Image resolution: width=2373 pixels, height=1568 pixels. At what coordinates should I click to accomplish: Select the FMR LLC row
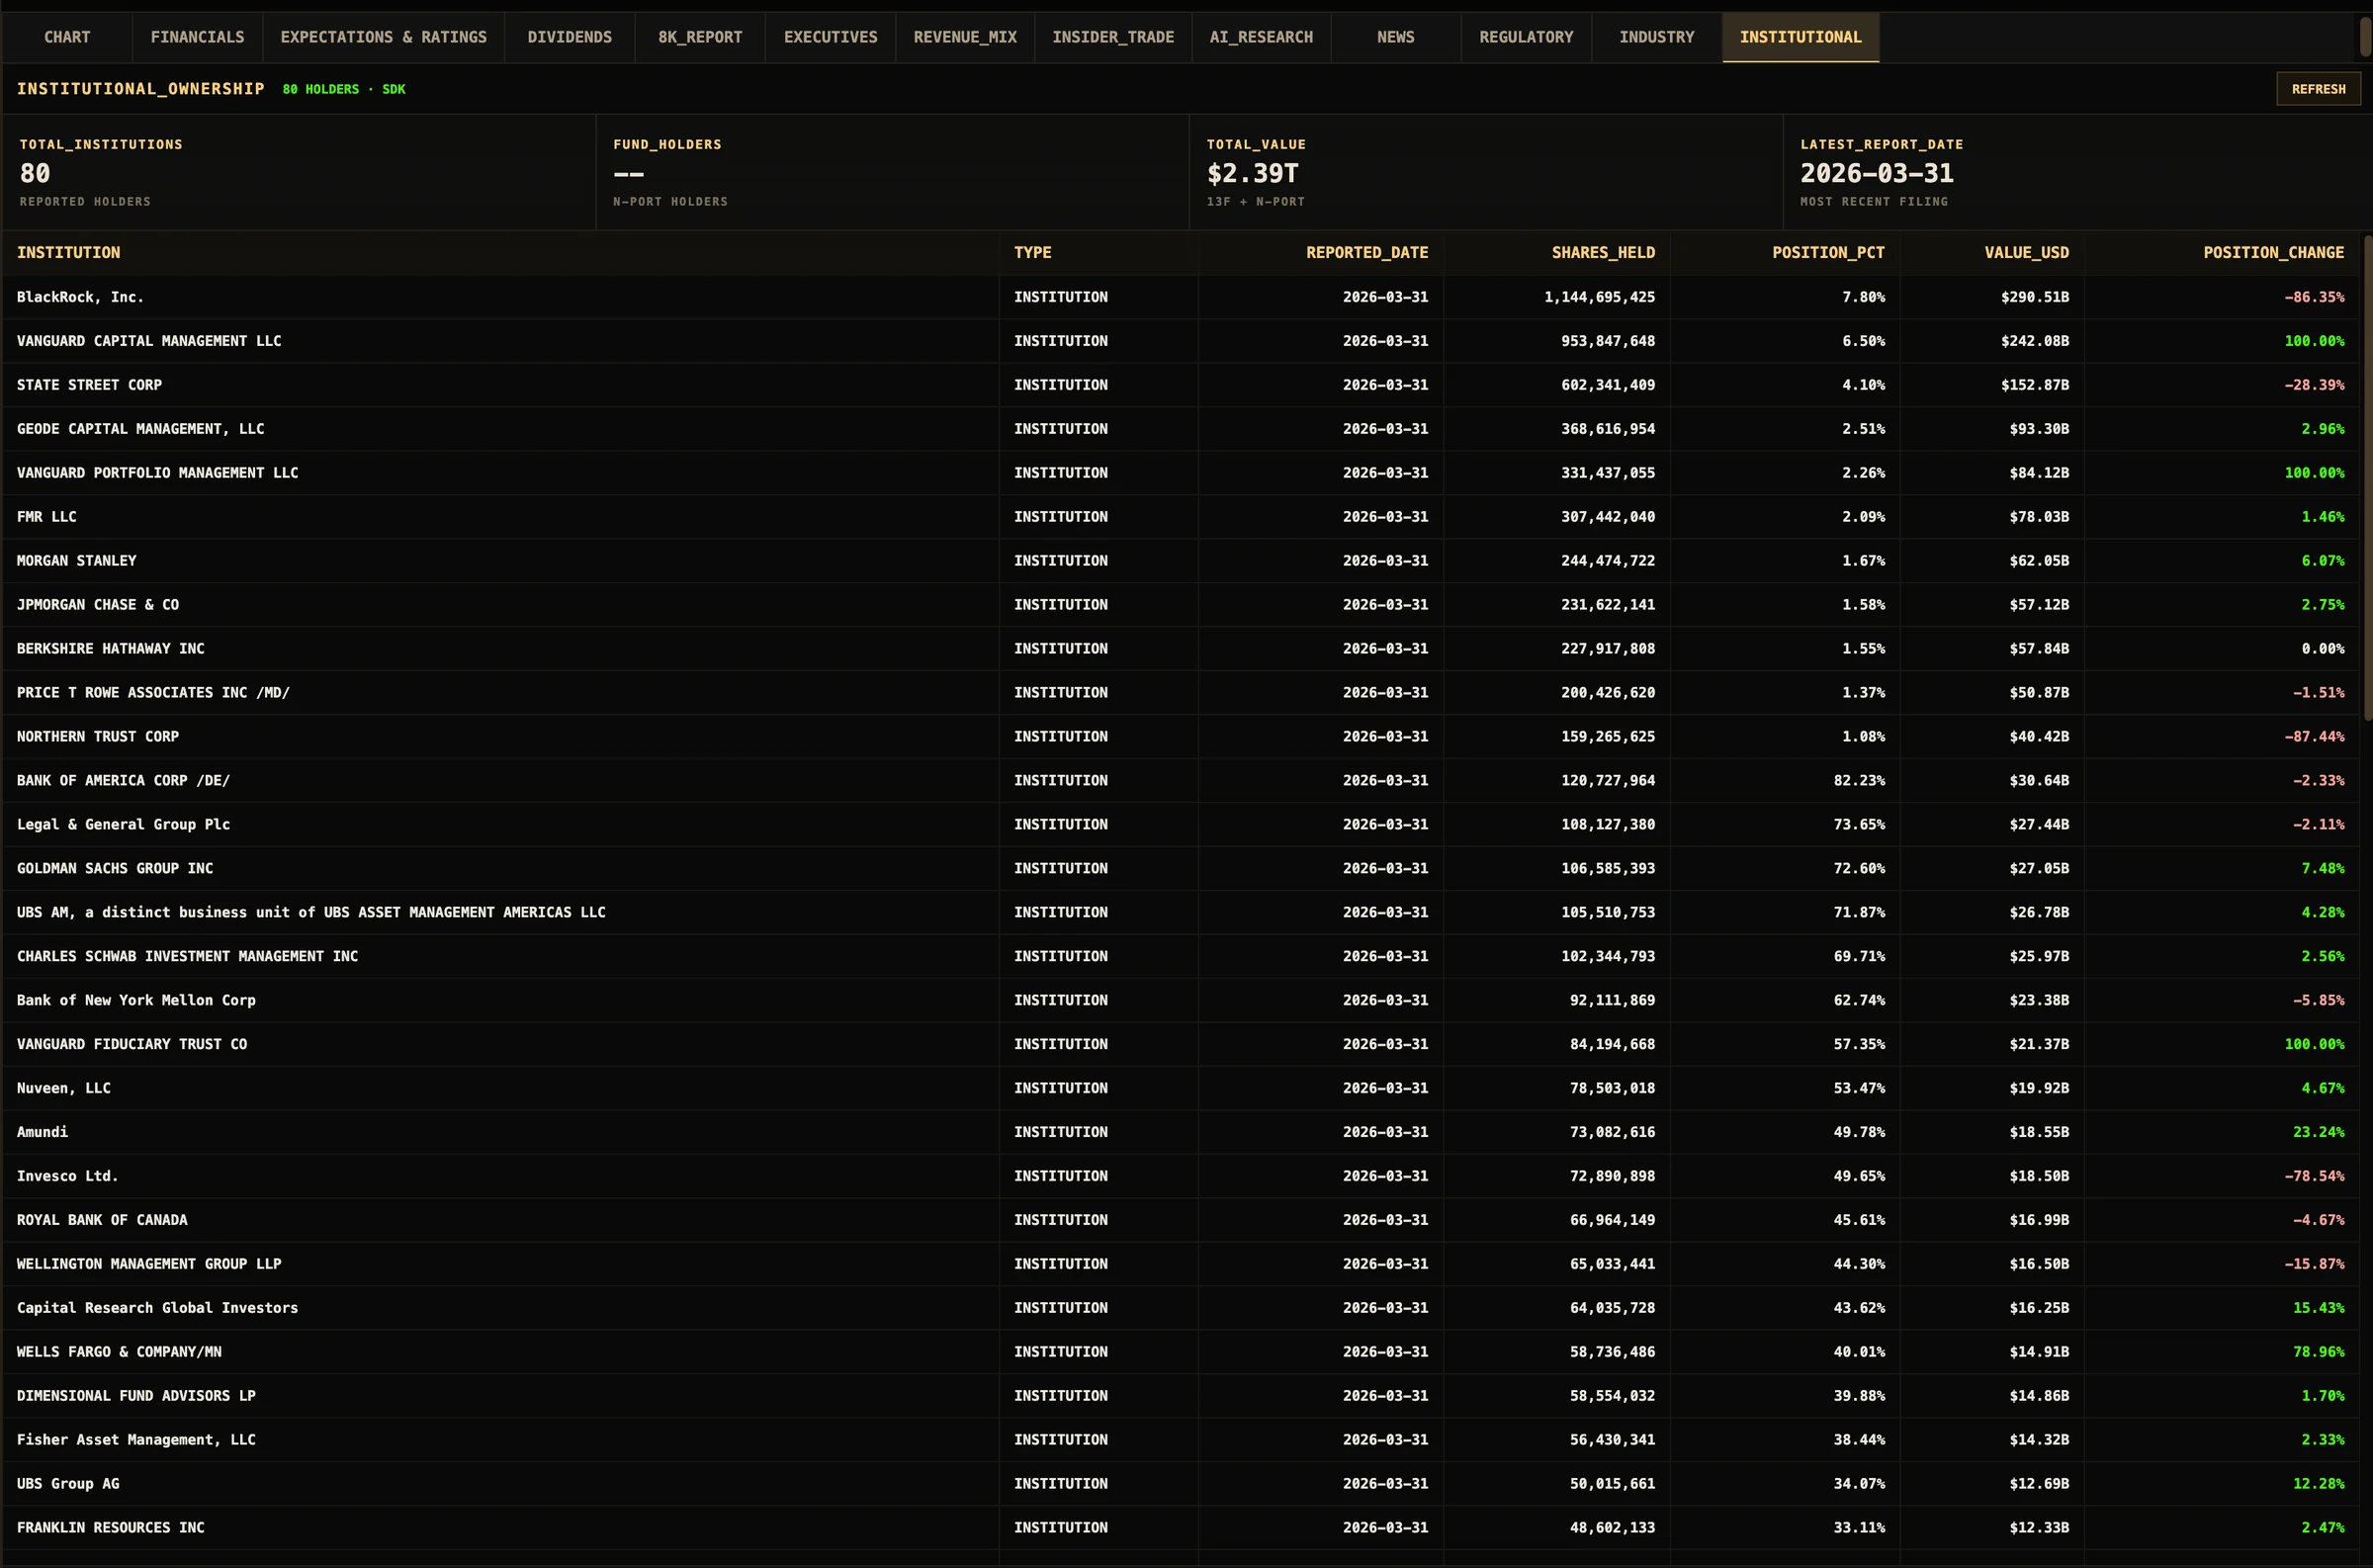click(x=1182, y=517)
